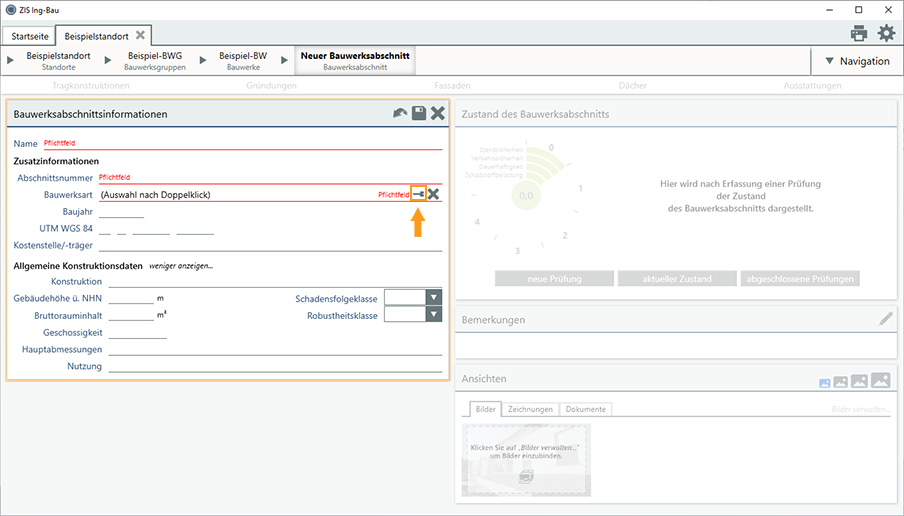Close the Beispielstandort tab
The image size is (904, 516).
pos(140,35)
